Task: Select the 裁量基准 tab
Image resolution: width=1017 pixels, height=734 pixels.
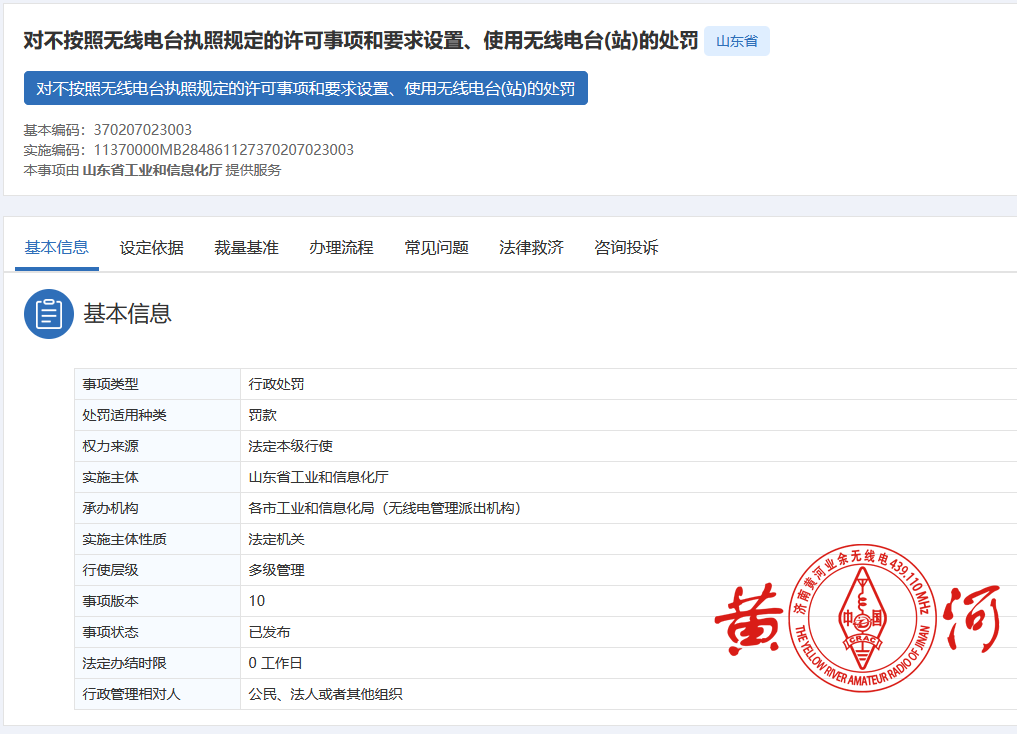Action: pos(246,248)
